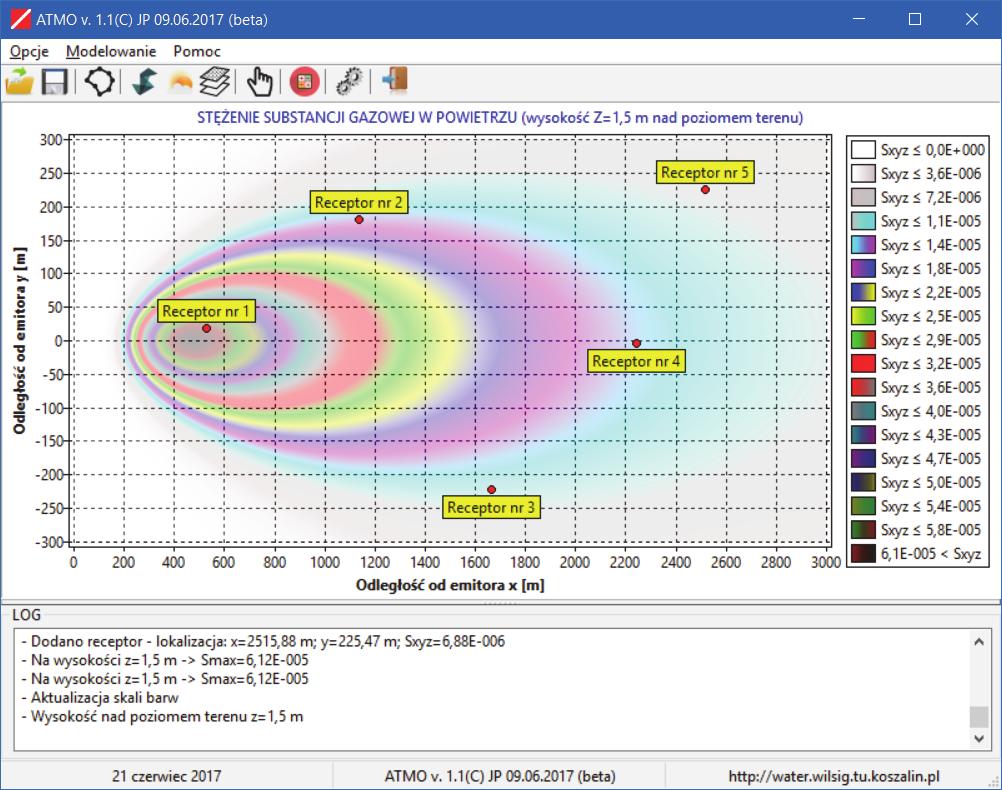Click the swatch for Sxyz ≤ 2,2E-005
This screenshot has width=1002, height=790.
pyautogui.click(x=863, y=292)
